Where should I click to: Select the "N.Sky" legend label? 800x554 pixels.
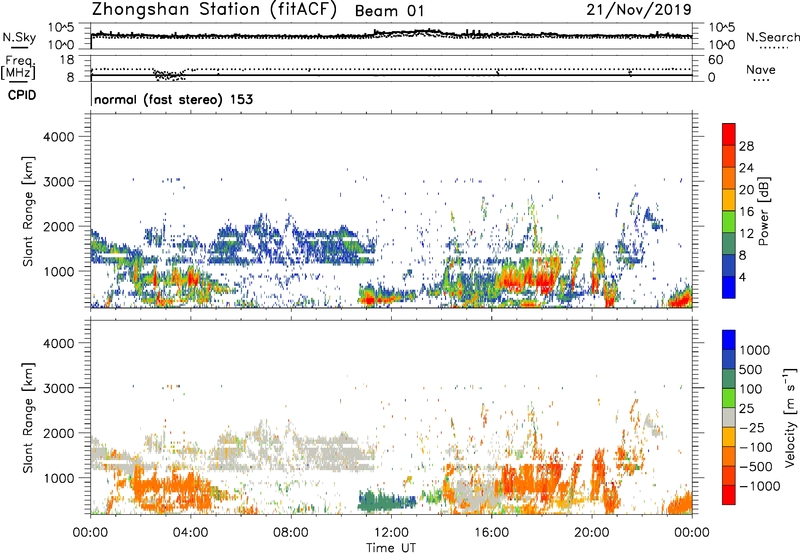pos(19,37)
